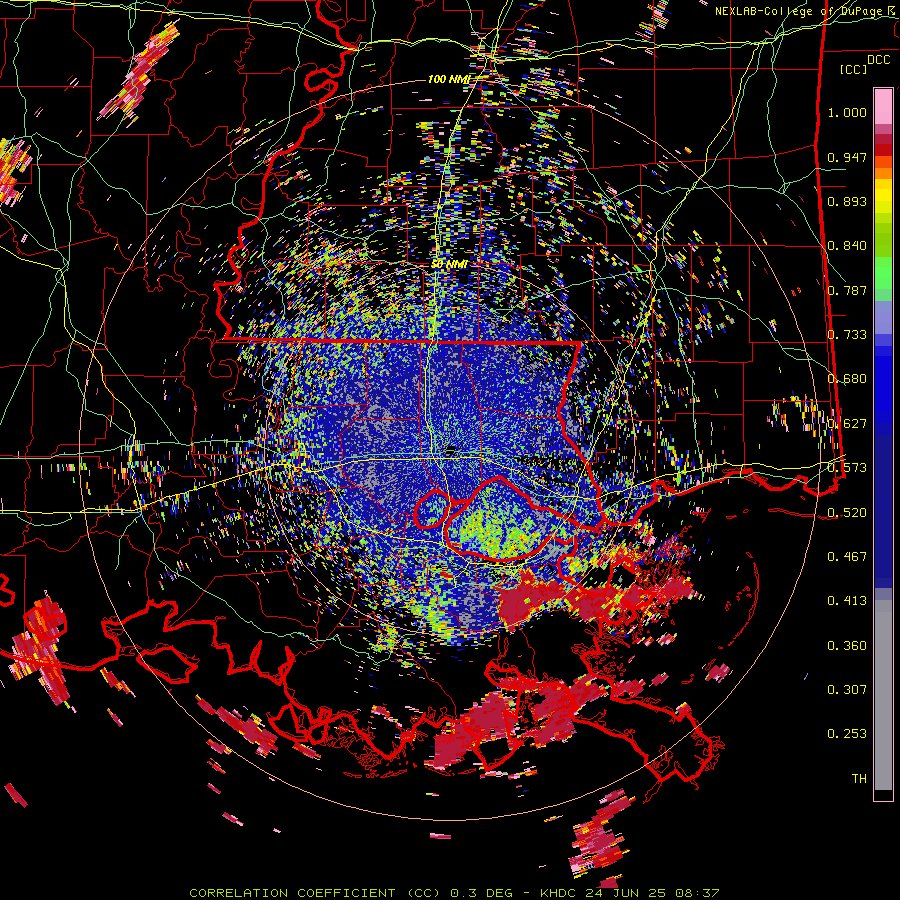Pick the bright green color bar segment
Screen dimensions: 900x900
[x=883, y=273]
